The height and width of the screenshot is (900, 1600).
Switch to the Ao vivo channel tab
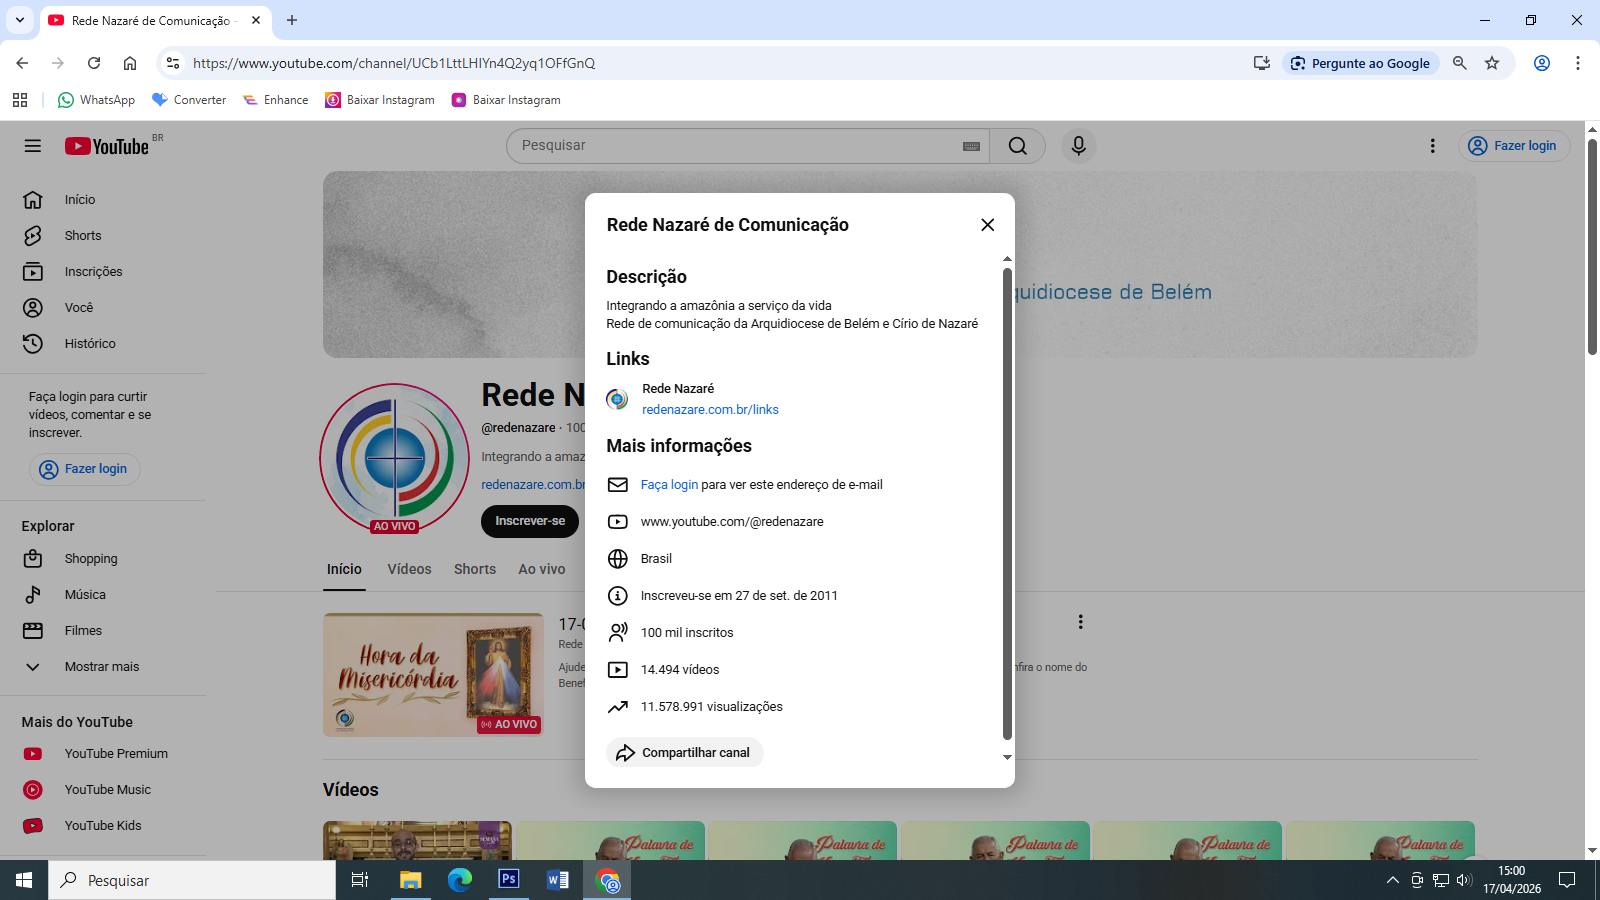(541, 569)
